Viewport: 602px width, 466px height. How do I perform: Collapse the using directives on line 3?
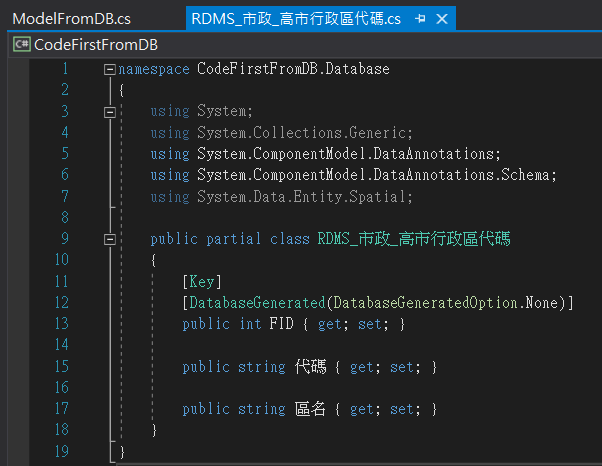point(109,112)
